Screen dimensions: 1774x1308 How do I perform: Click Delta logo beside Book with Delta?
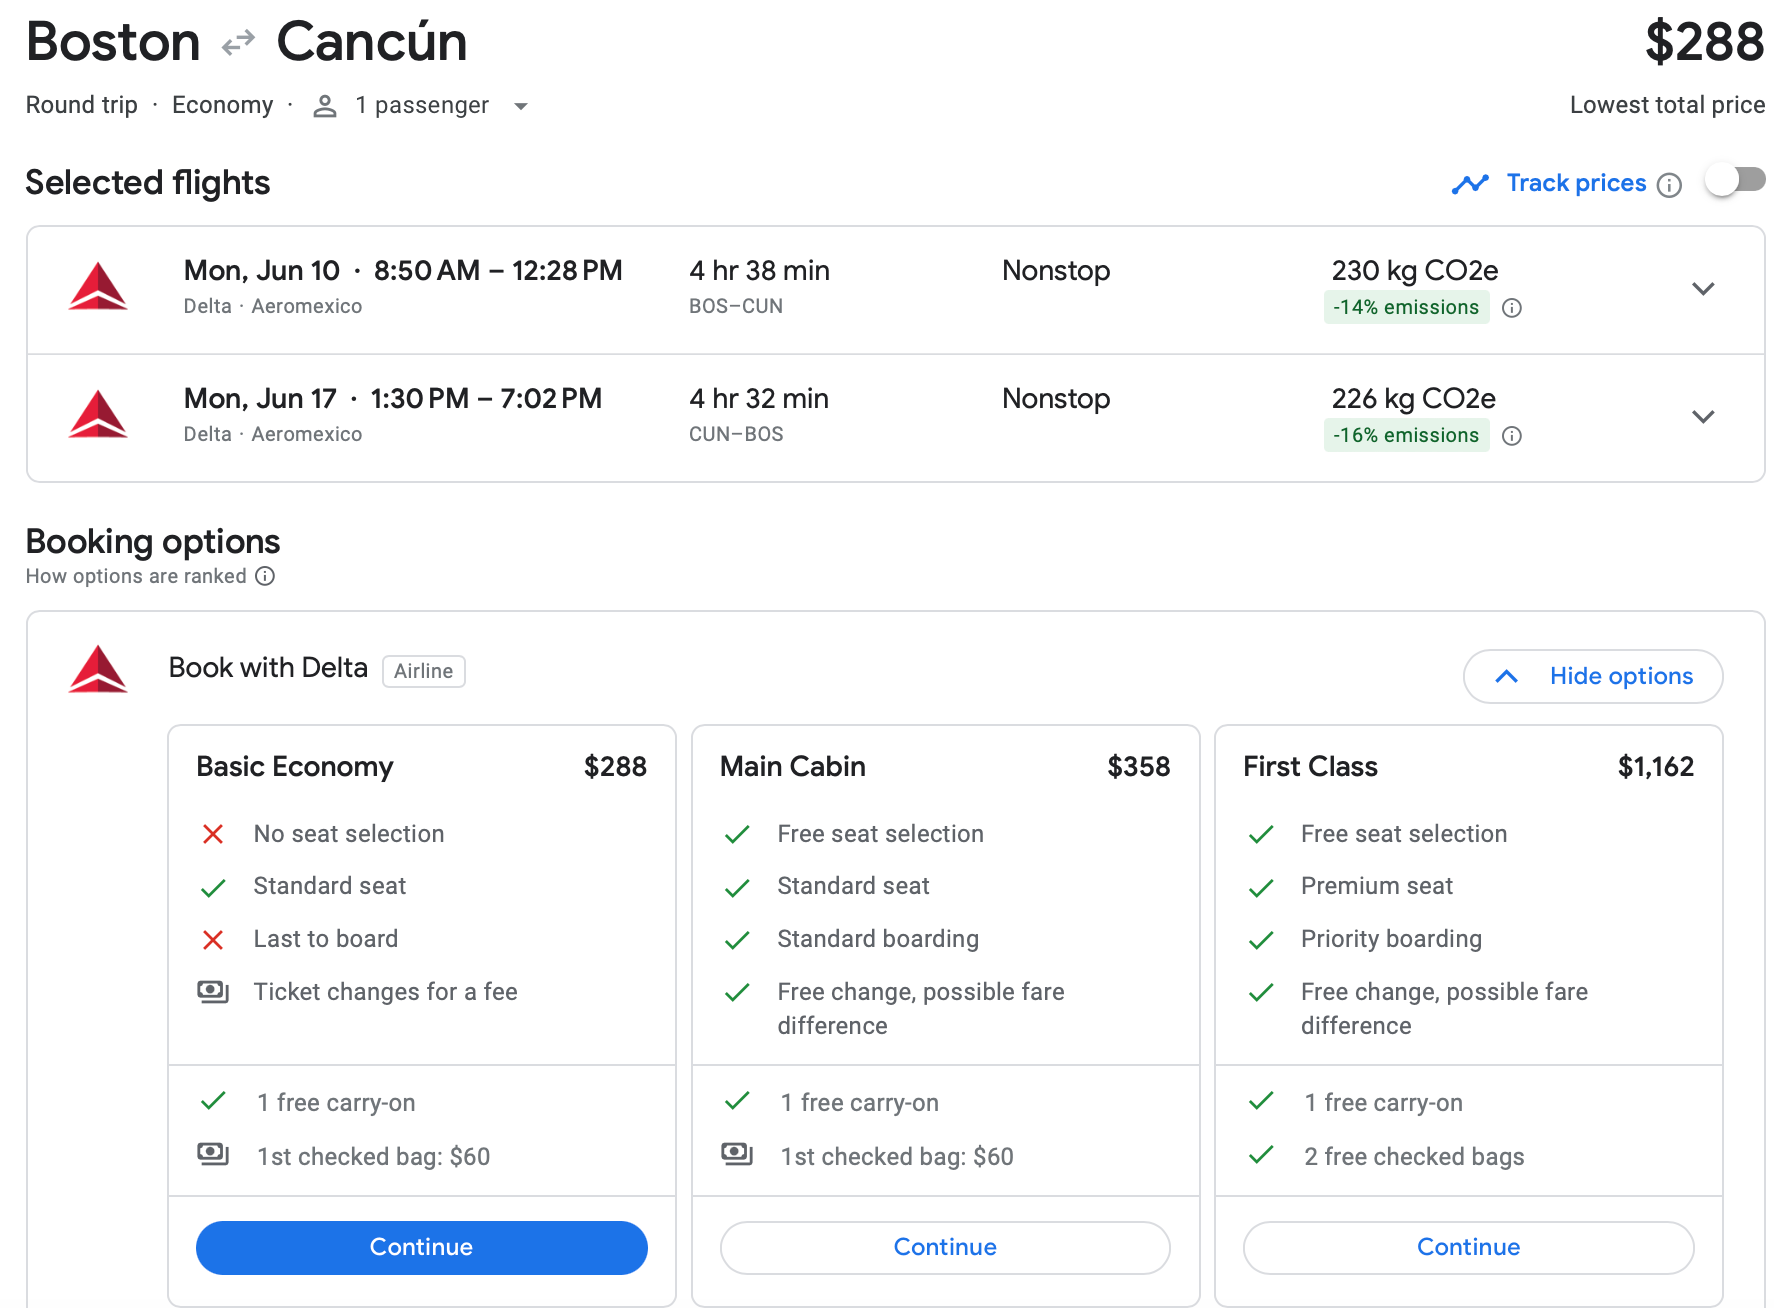click(98, 669)
